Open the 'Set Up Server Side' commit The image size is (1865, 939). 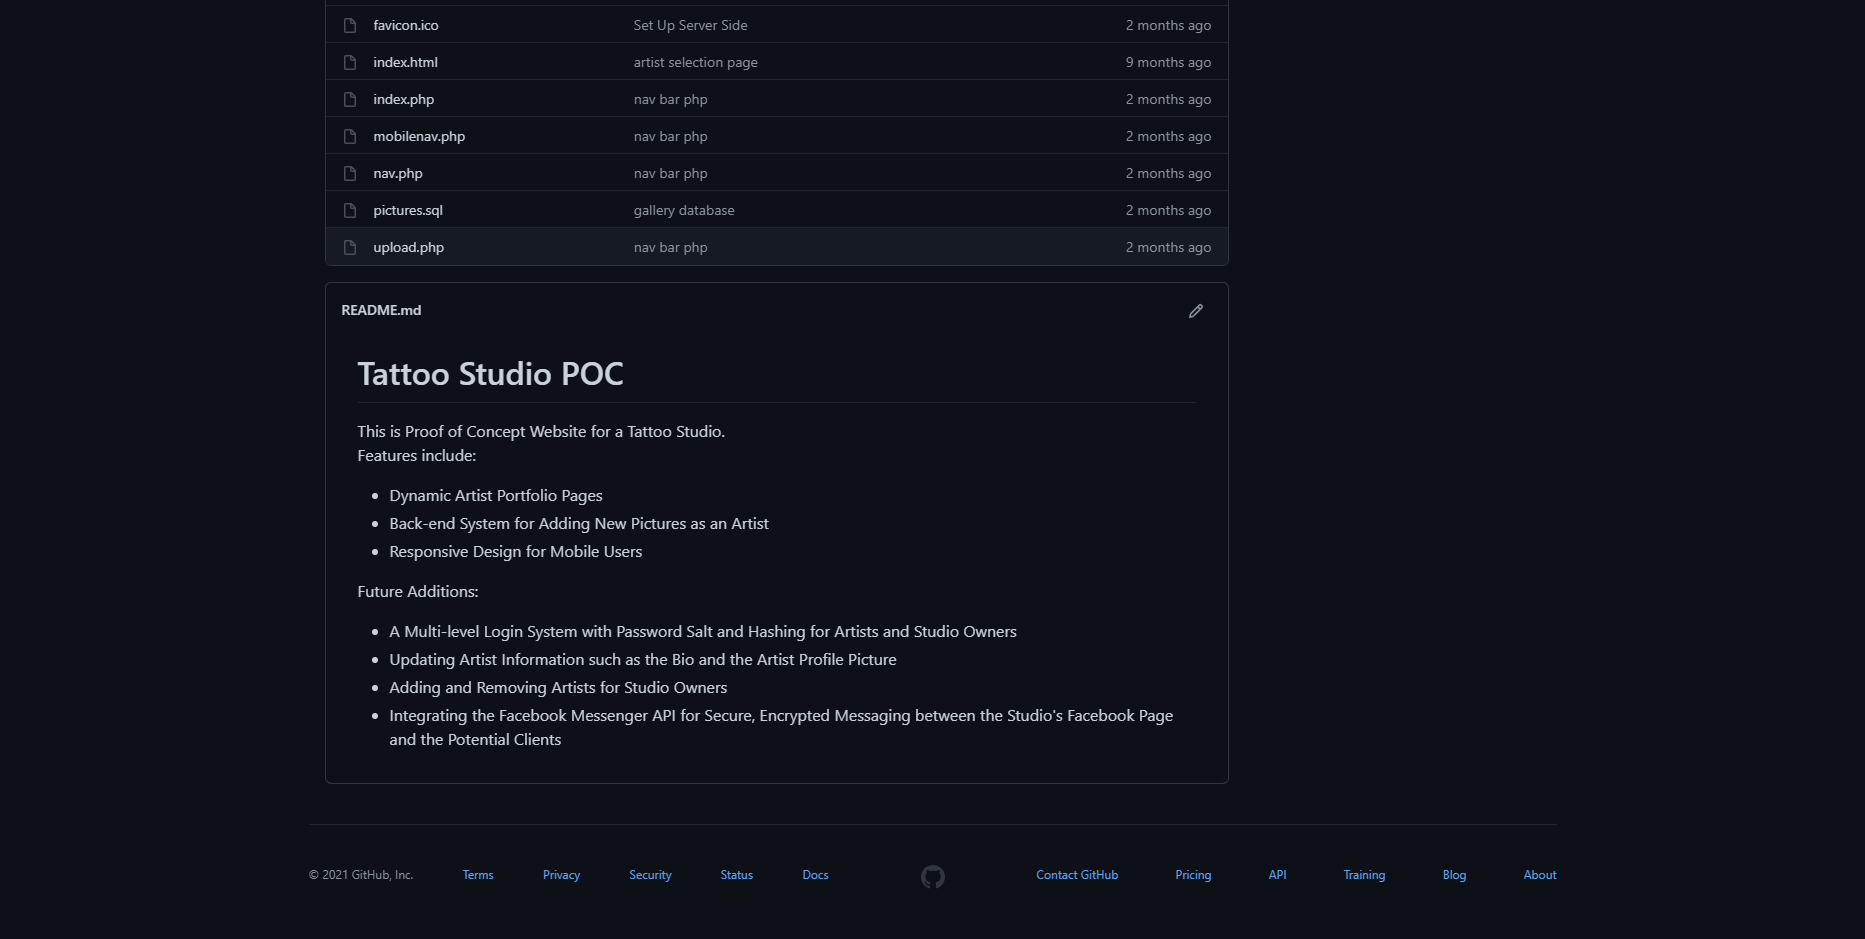point(690,25)
